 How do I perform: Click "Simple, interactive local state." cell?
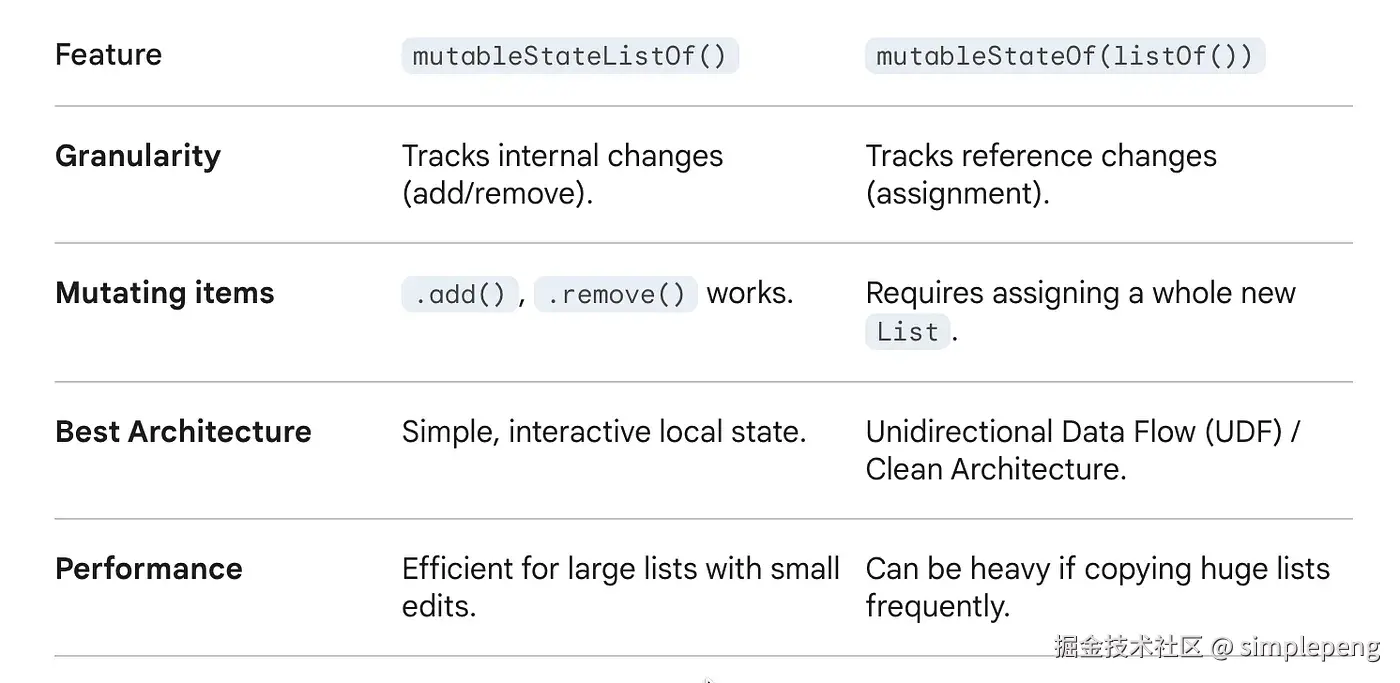pos(604,431)
